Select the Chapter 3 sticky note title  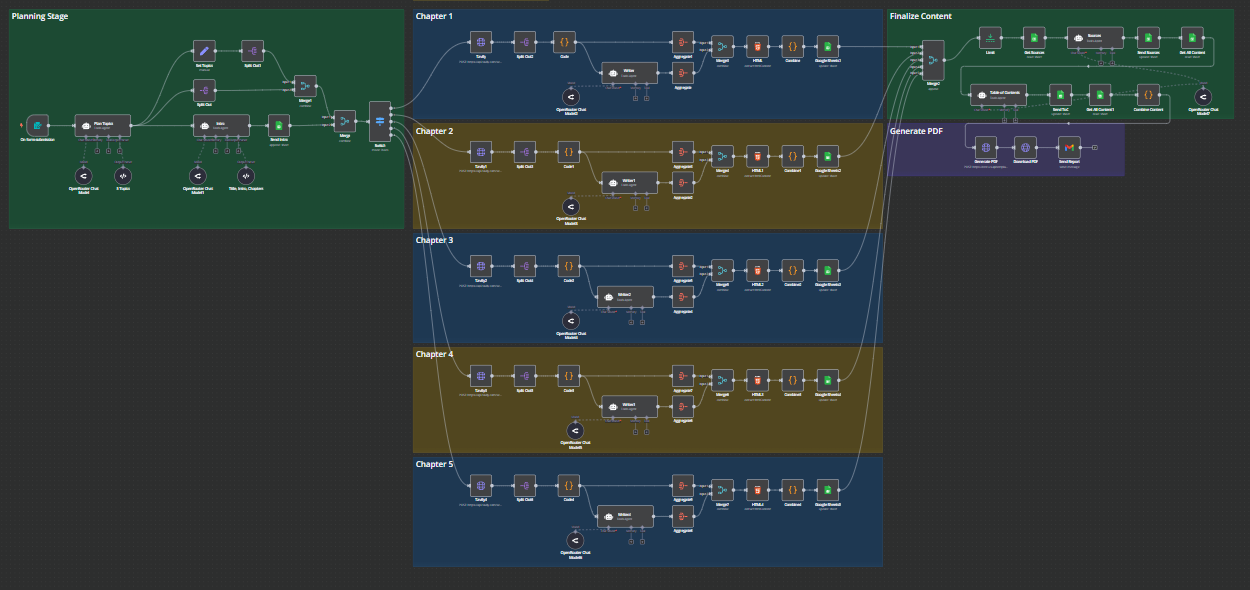(434, 240)
